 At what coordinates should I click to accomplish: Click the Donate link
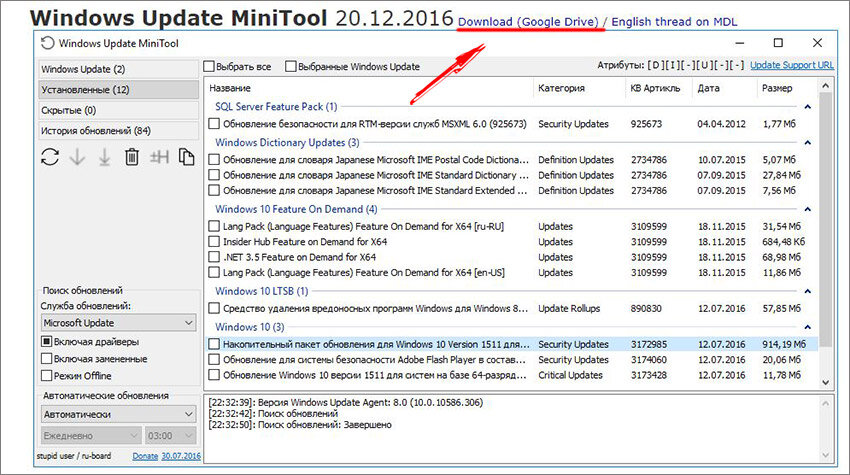click(x=145, y=456)
